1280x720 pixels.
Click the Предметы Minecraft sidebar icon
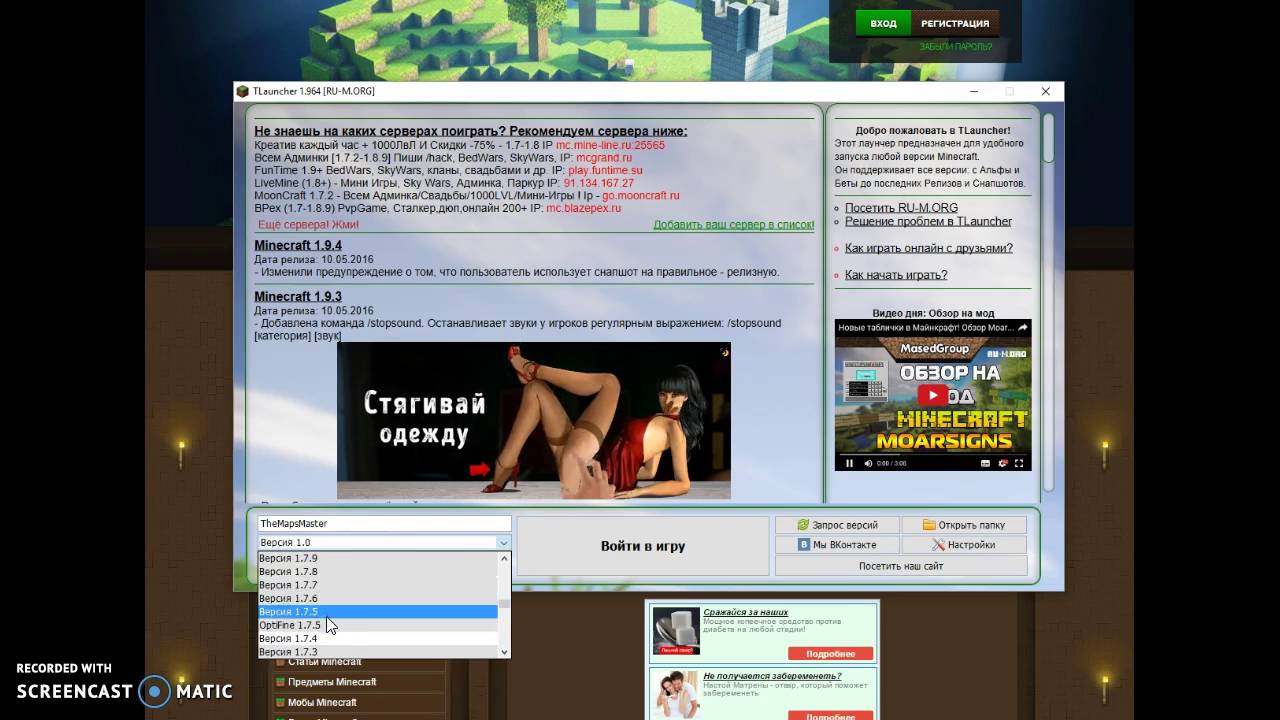point(280,682)
